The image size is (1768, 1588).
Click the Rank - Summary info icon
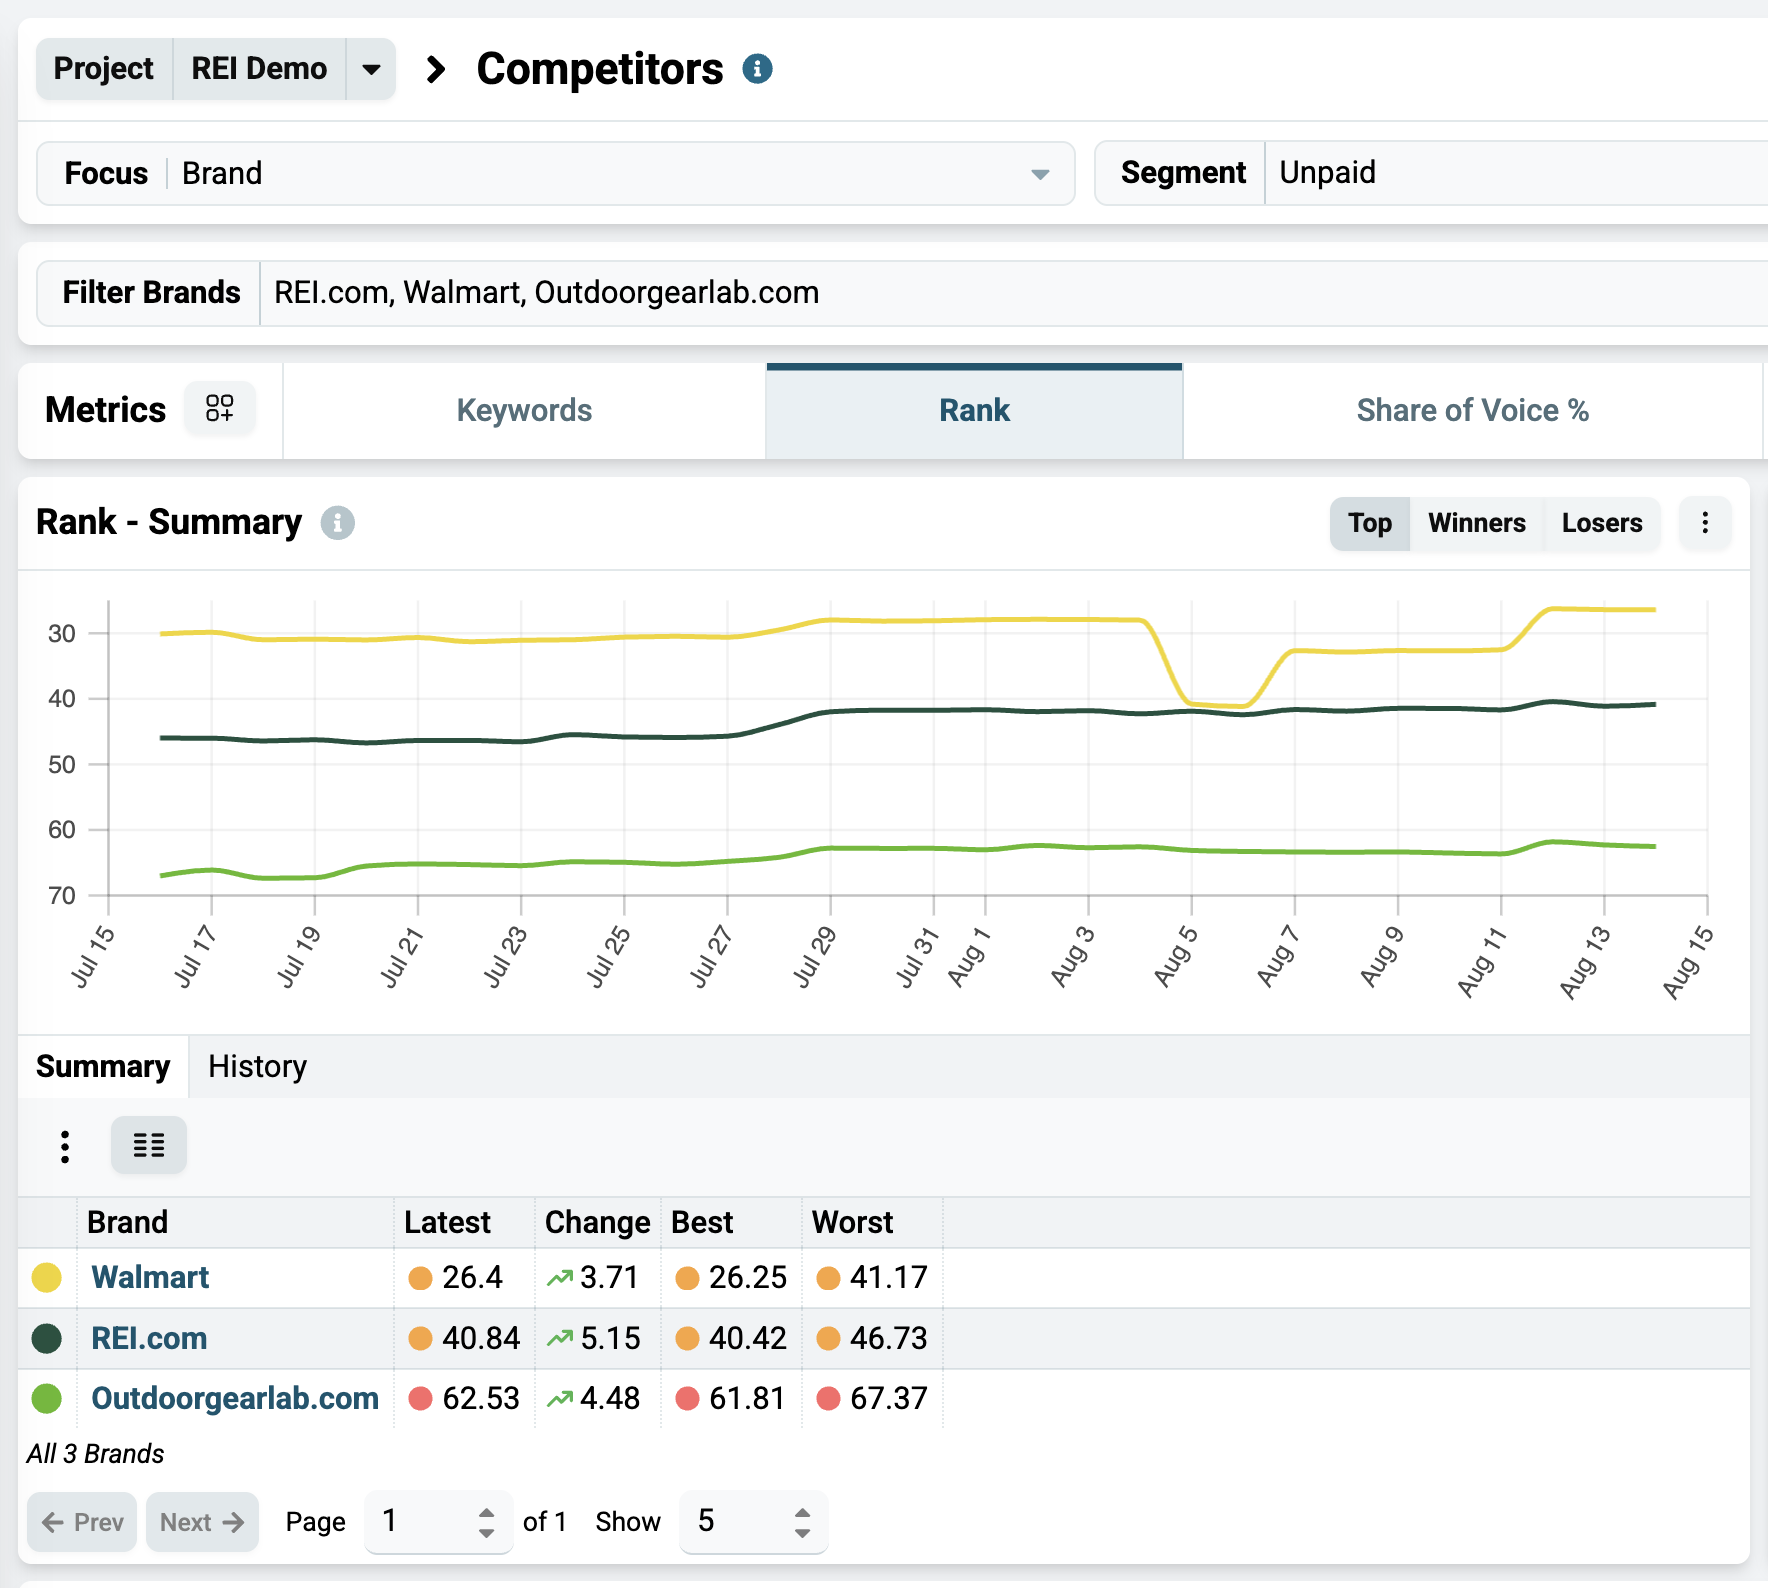[x=338, y=522]
